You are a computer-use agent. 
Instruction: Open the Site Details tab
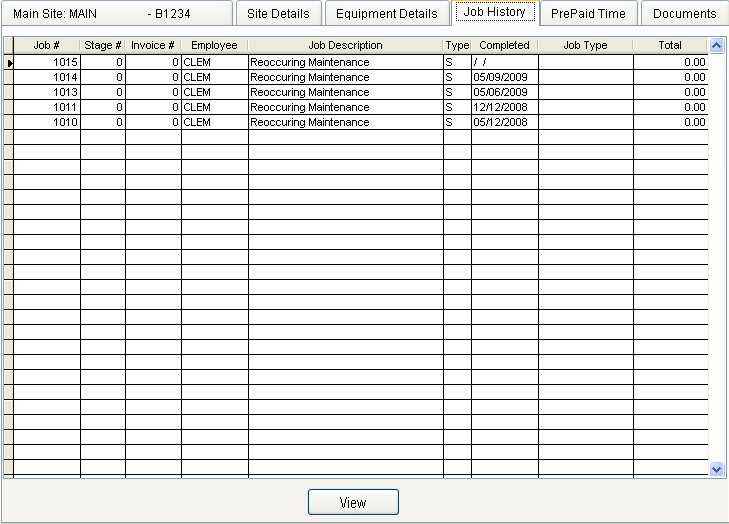tap(278, 13)
